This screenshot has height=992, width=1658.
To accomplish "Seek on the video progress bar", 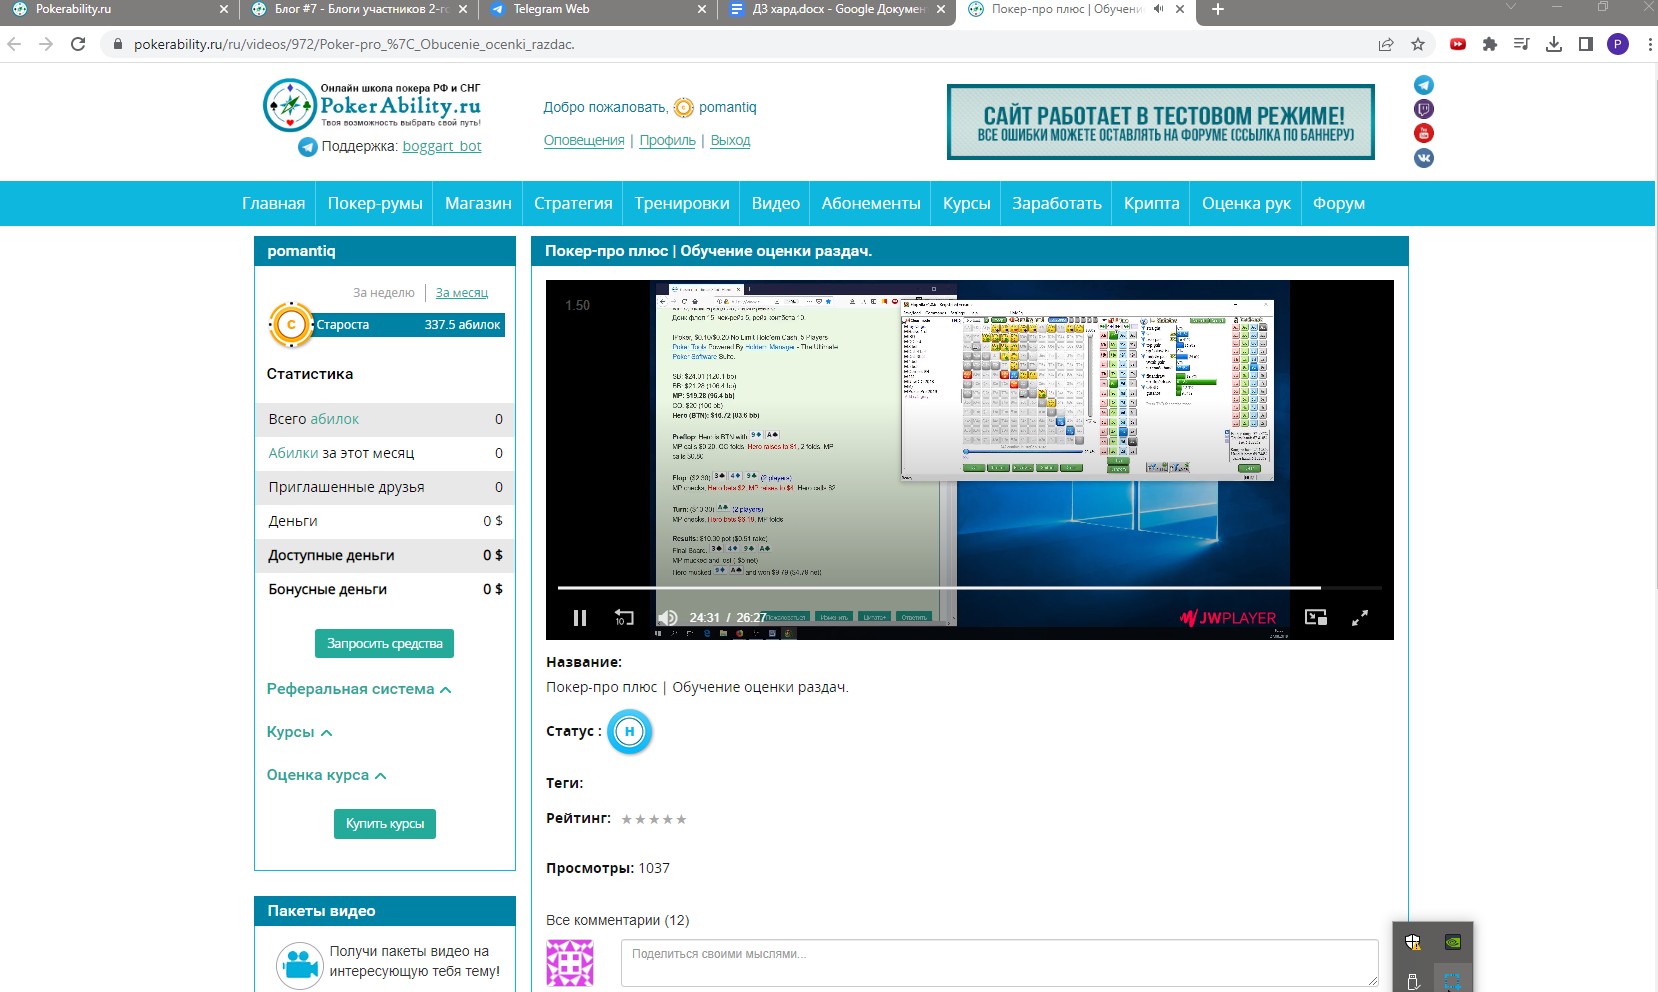I will tap(969, 588).
